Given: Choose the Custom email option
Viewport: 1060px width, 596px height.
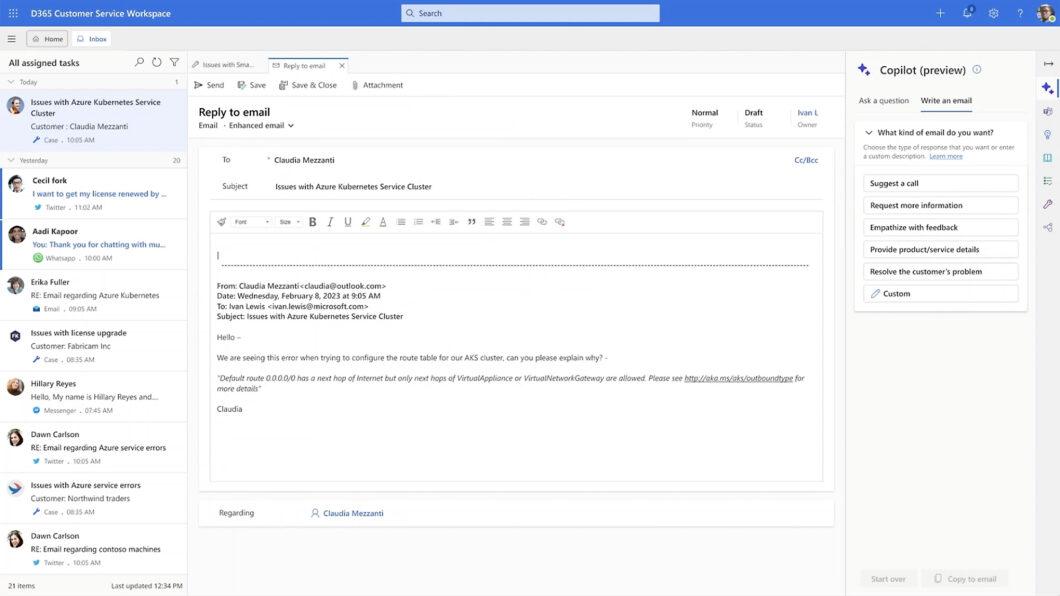Looking at the screenshot, I should pos(940,294).
